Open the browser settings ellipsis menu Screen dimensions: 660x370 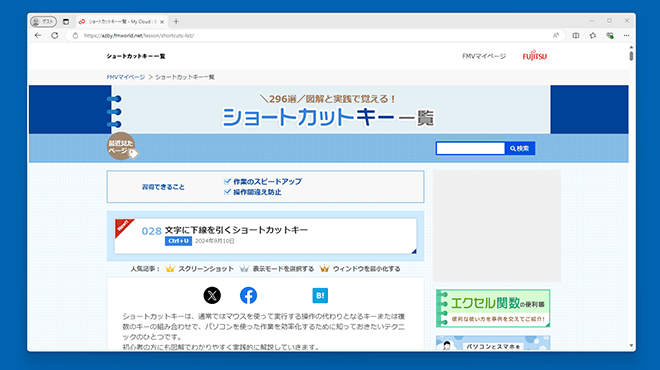tap(626, 36)
